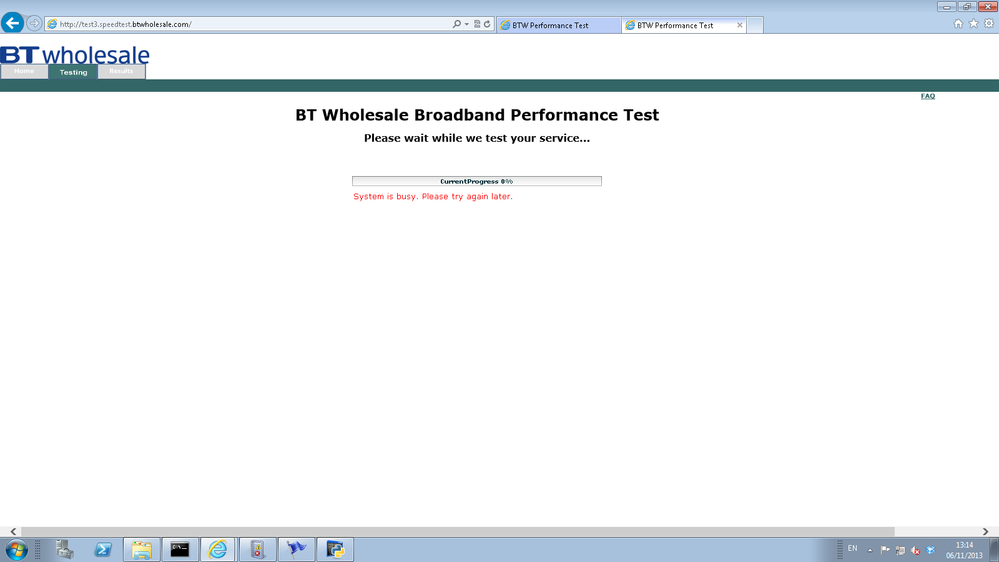Select the Testing page tab
Image resolution: width=999 pixels, height=562 pixels.
coord(73,72)
